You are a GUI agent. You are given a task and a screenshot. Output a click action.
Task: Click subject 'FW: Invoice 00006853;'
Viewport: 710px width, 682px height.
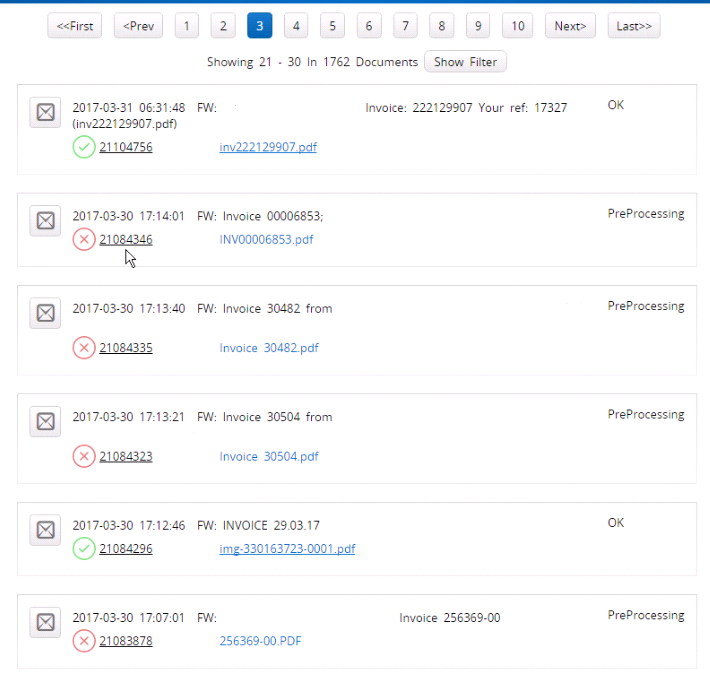tap(260, 216)
